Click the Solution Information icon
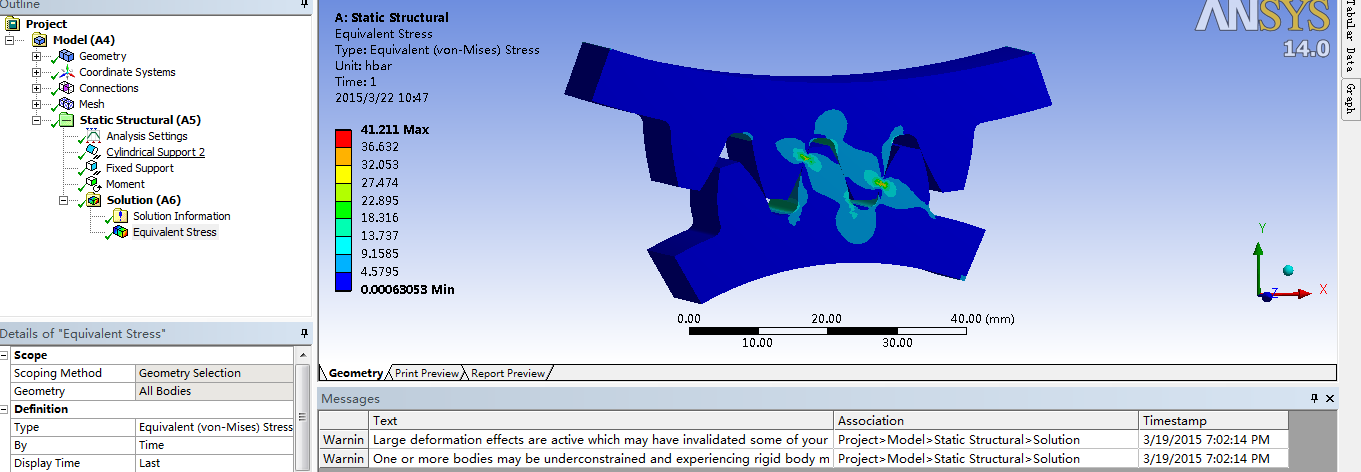Image resolution: width=1361 pixels, height=472 pixels. point(120,216)
